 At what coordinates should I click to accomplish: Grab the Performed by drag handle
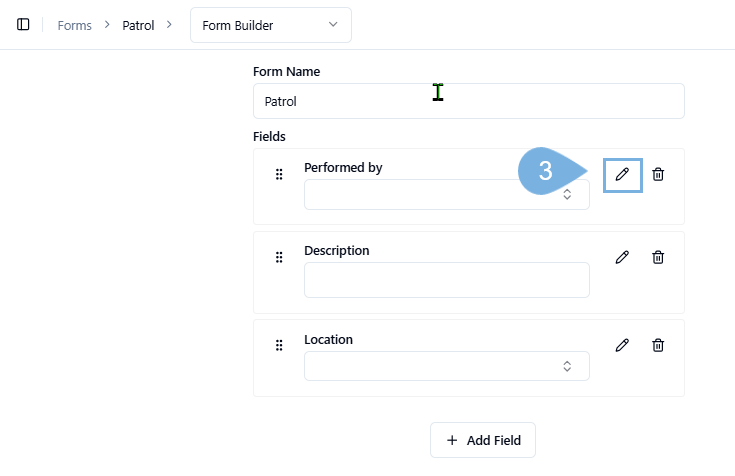pyautogui.click(x=279, y=175)
